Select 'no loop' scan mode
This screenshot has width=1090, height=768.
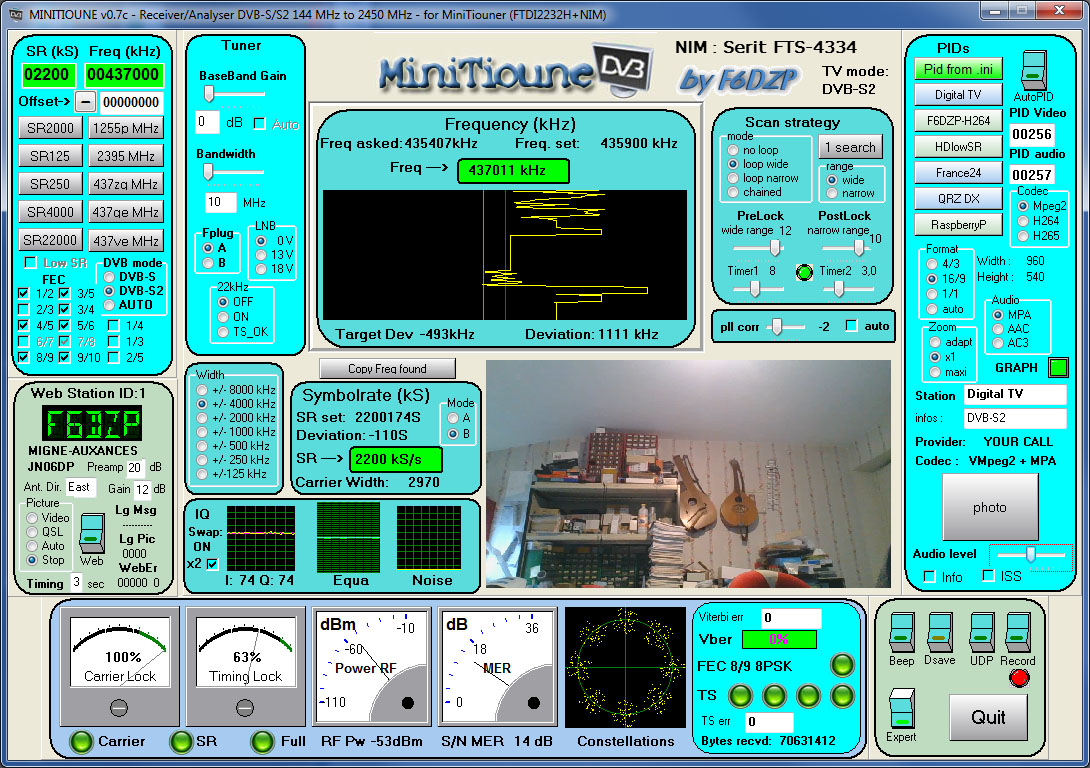[733, 150]
